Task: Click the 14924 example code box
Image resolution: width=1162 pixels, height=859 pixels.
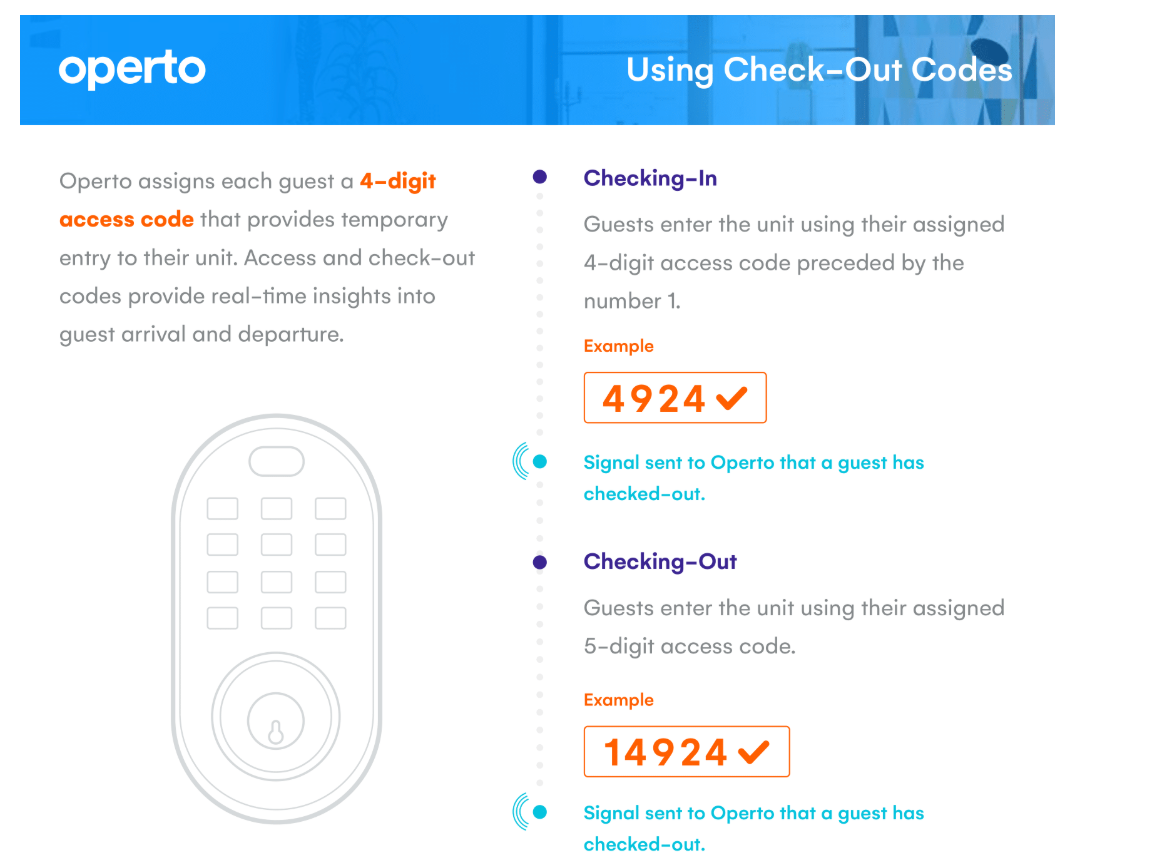Action: point(687,752)
